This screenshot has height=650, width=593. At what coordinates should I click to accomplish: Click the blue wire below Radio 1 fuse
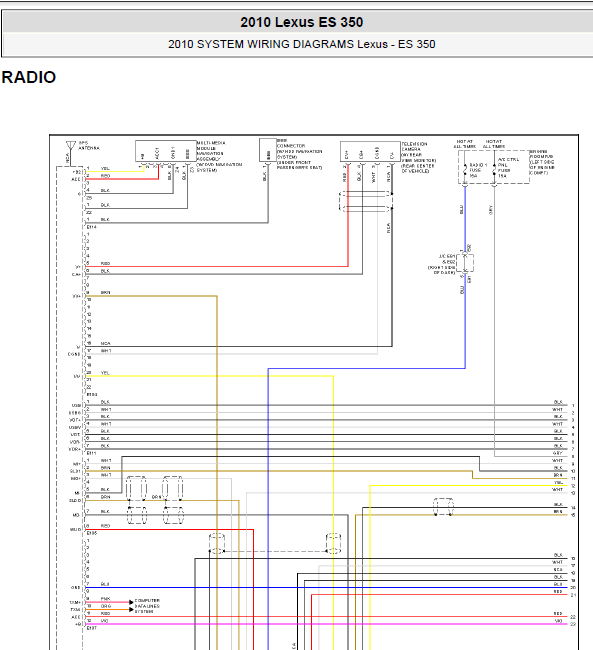[465, 218]
